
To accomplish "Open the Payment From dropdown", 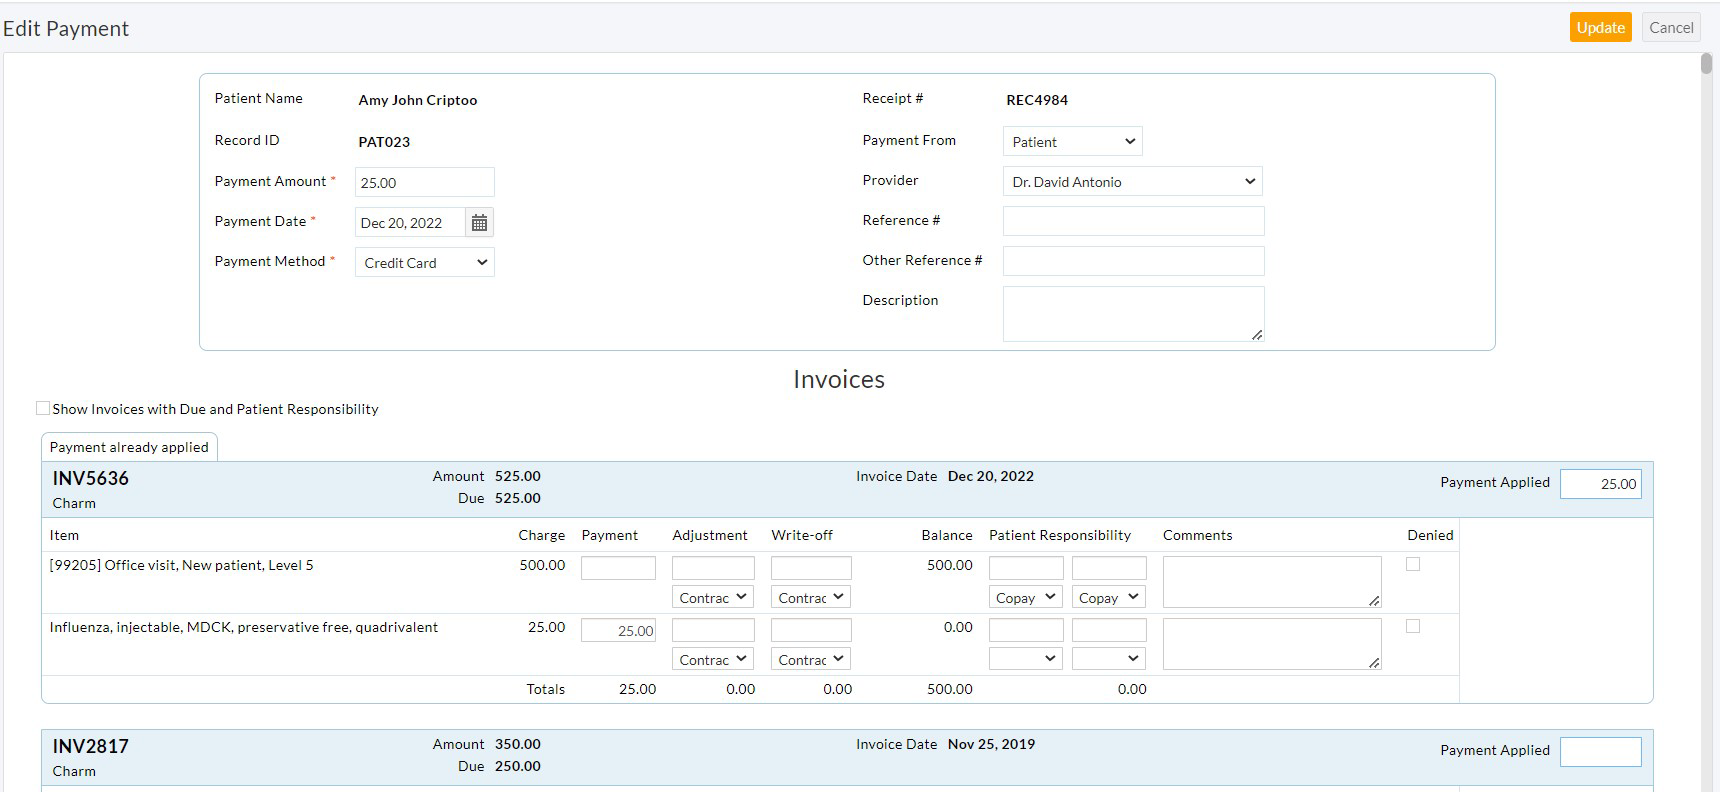I will pos(1072,142).
